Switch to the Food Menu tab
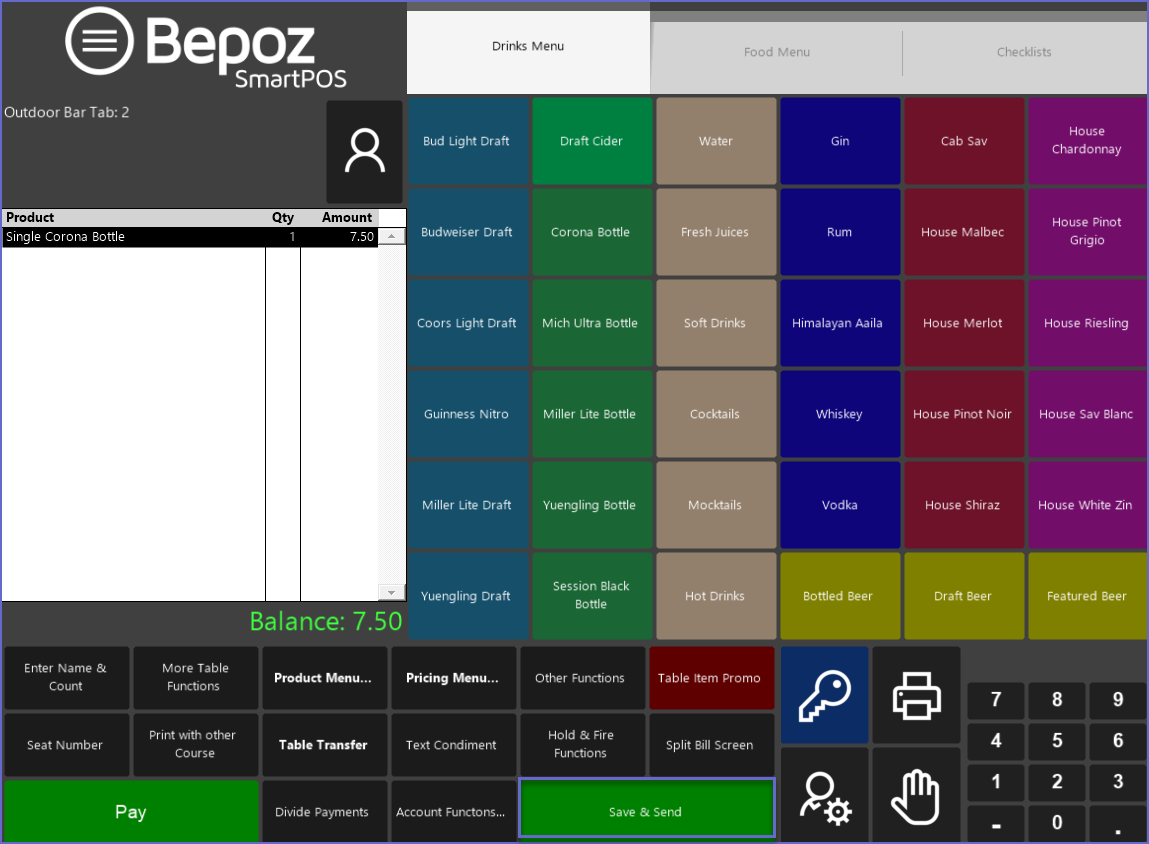Screen dimensions: 1149x844 [776, 52]
